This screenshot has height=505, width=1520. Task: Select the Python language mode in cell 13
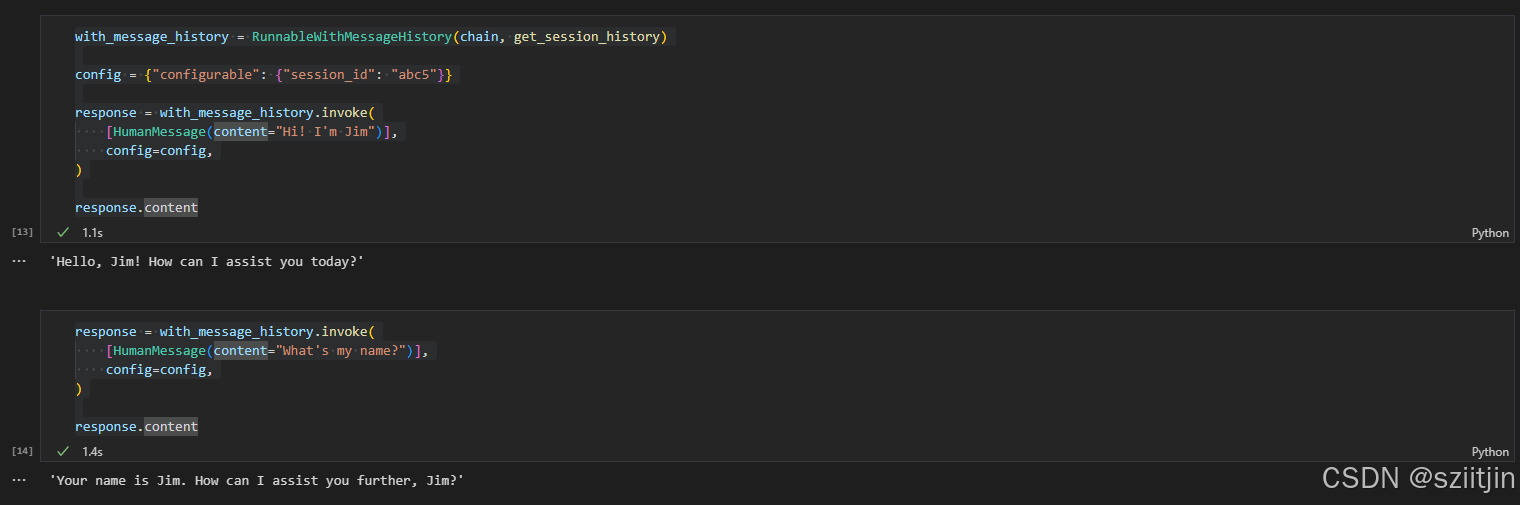(1489, 233)
